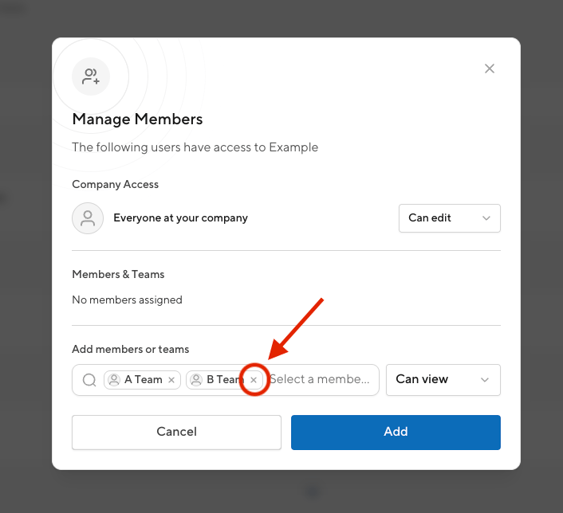The height and width of the screenshot is (513, 563).
Task: Focus the Select a member input field
Action: click(320, 379)
